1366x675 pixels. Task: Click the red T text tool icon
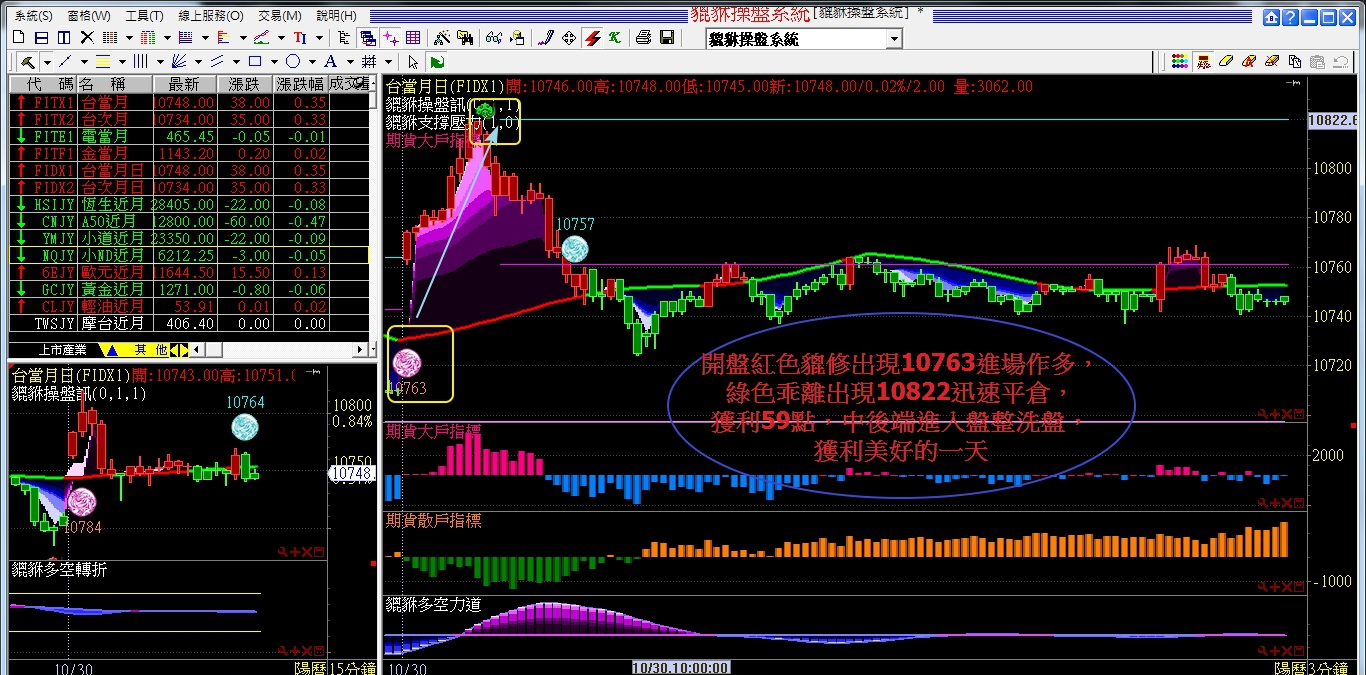click(299, 37)
